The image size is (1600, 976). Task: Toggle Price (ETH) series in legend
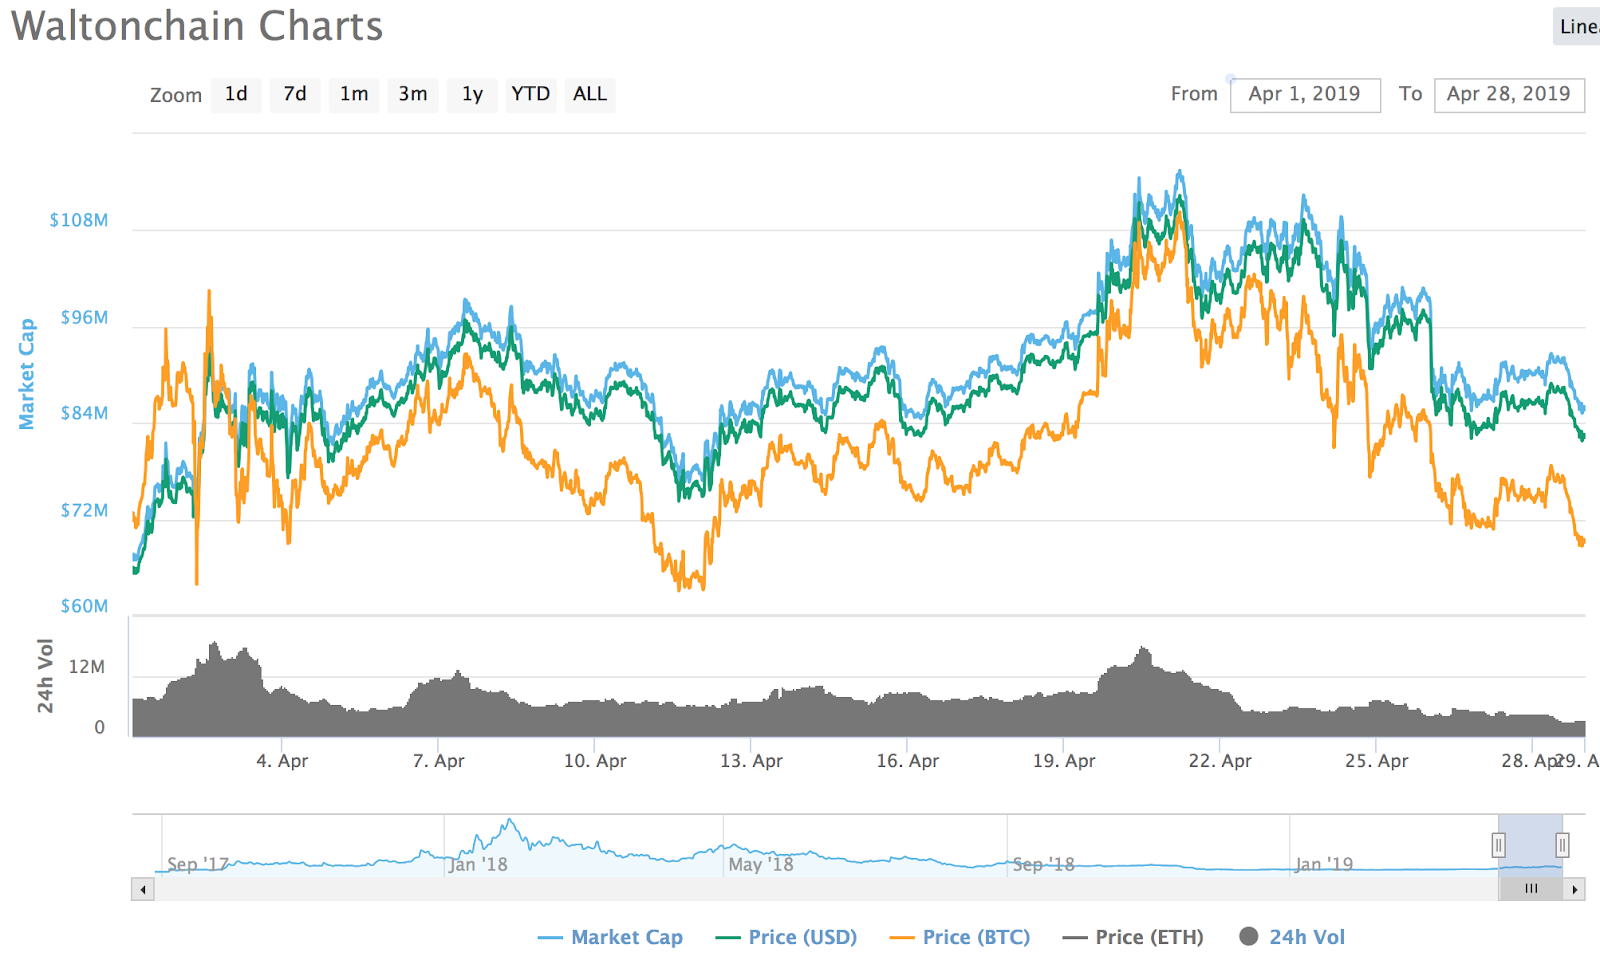tap(1133, 938)
